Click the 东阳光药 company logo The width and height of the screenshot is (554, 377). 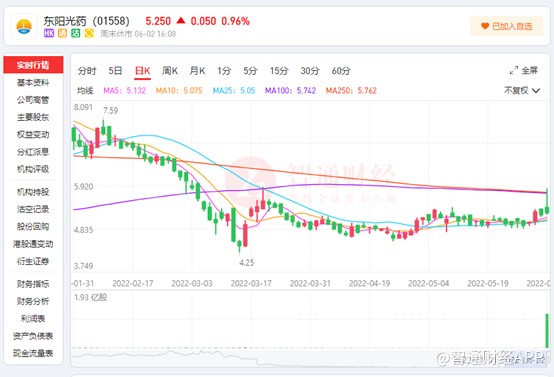(24, 27)
